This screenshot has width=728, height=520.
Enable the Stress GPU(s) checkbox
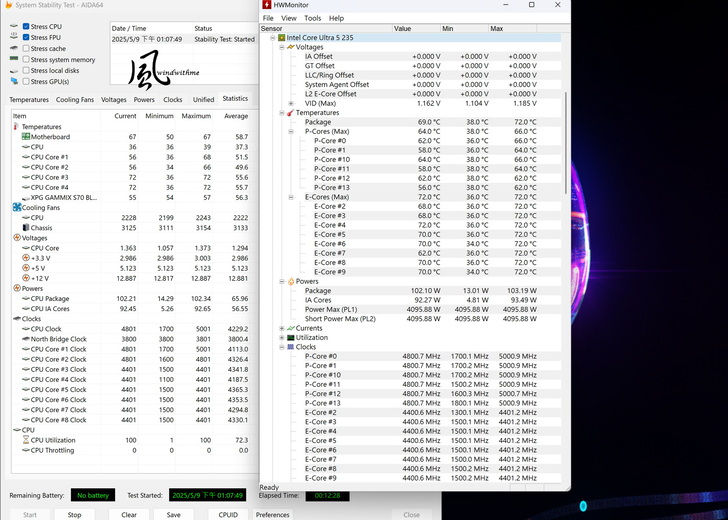pyautogui.click(x=26, y=81)
